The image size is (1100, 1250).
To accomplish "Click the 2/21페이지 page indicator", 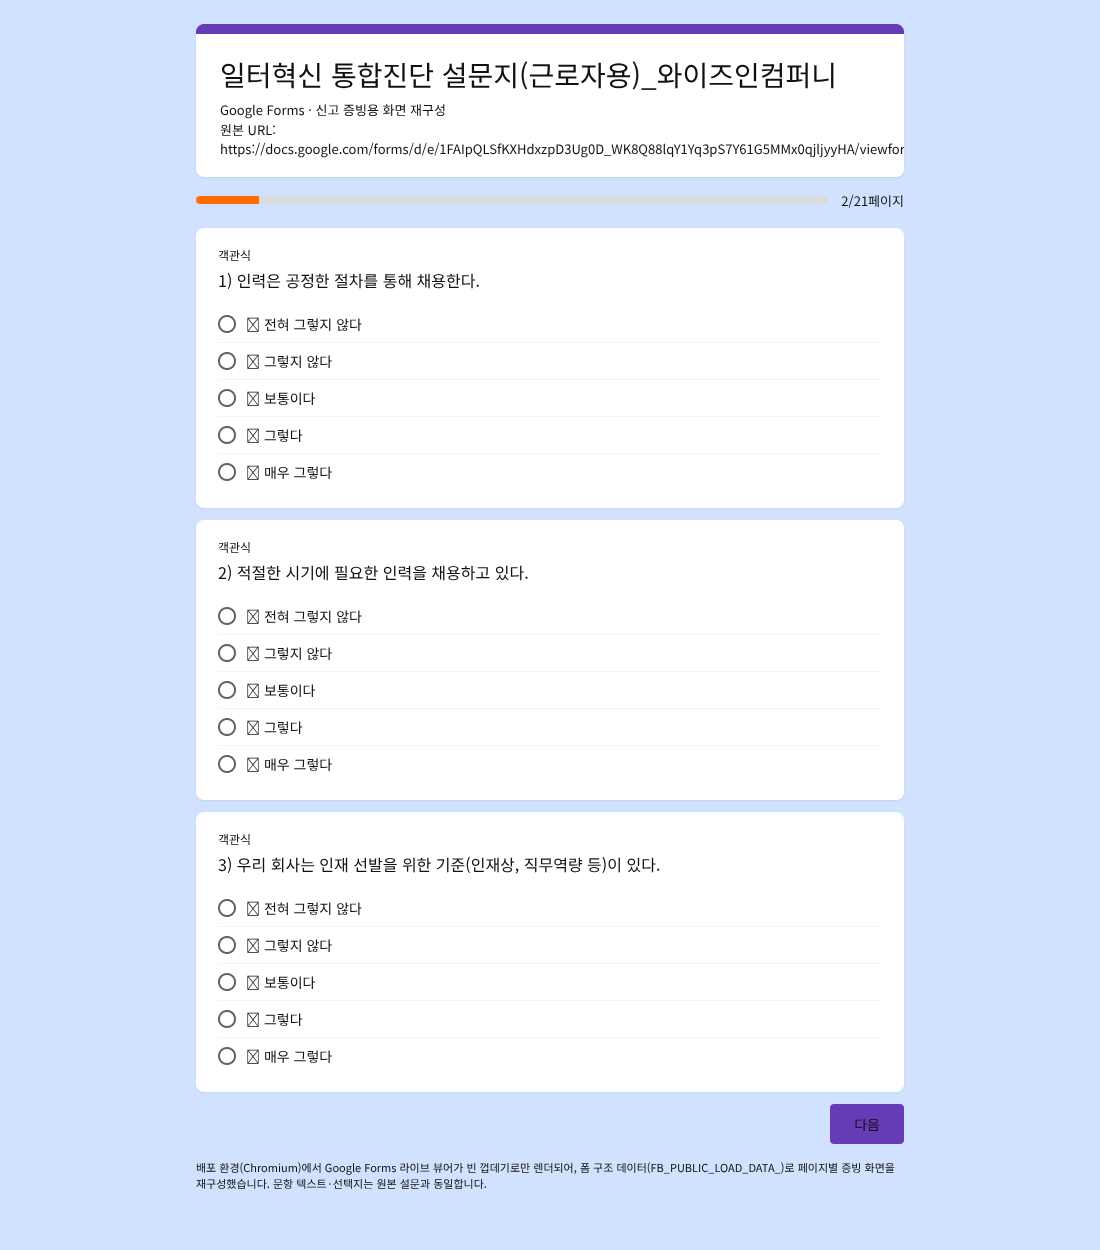I will click(x=872, y=201).
